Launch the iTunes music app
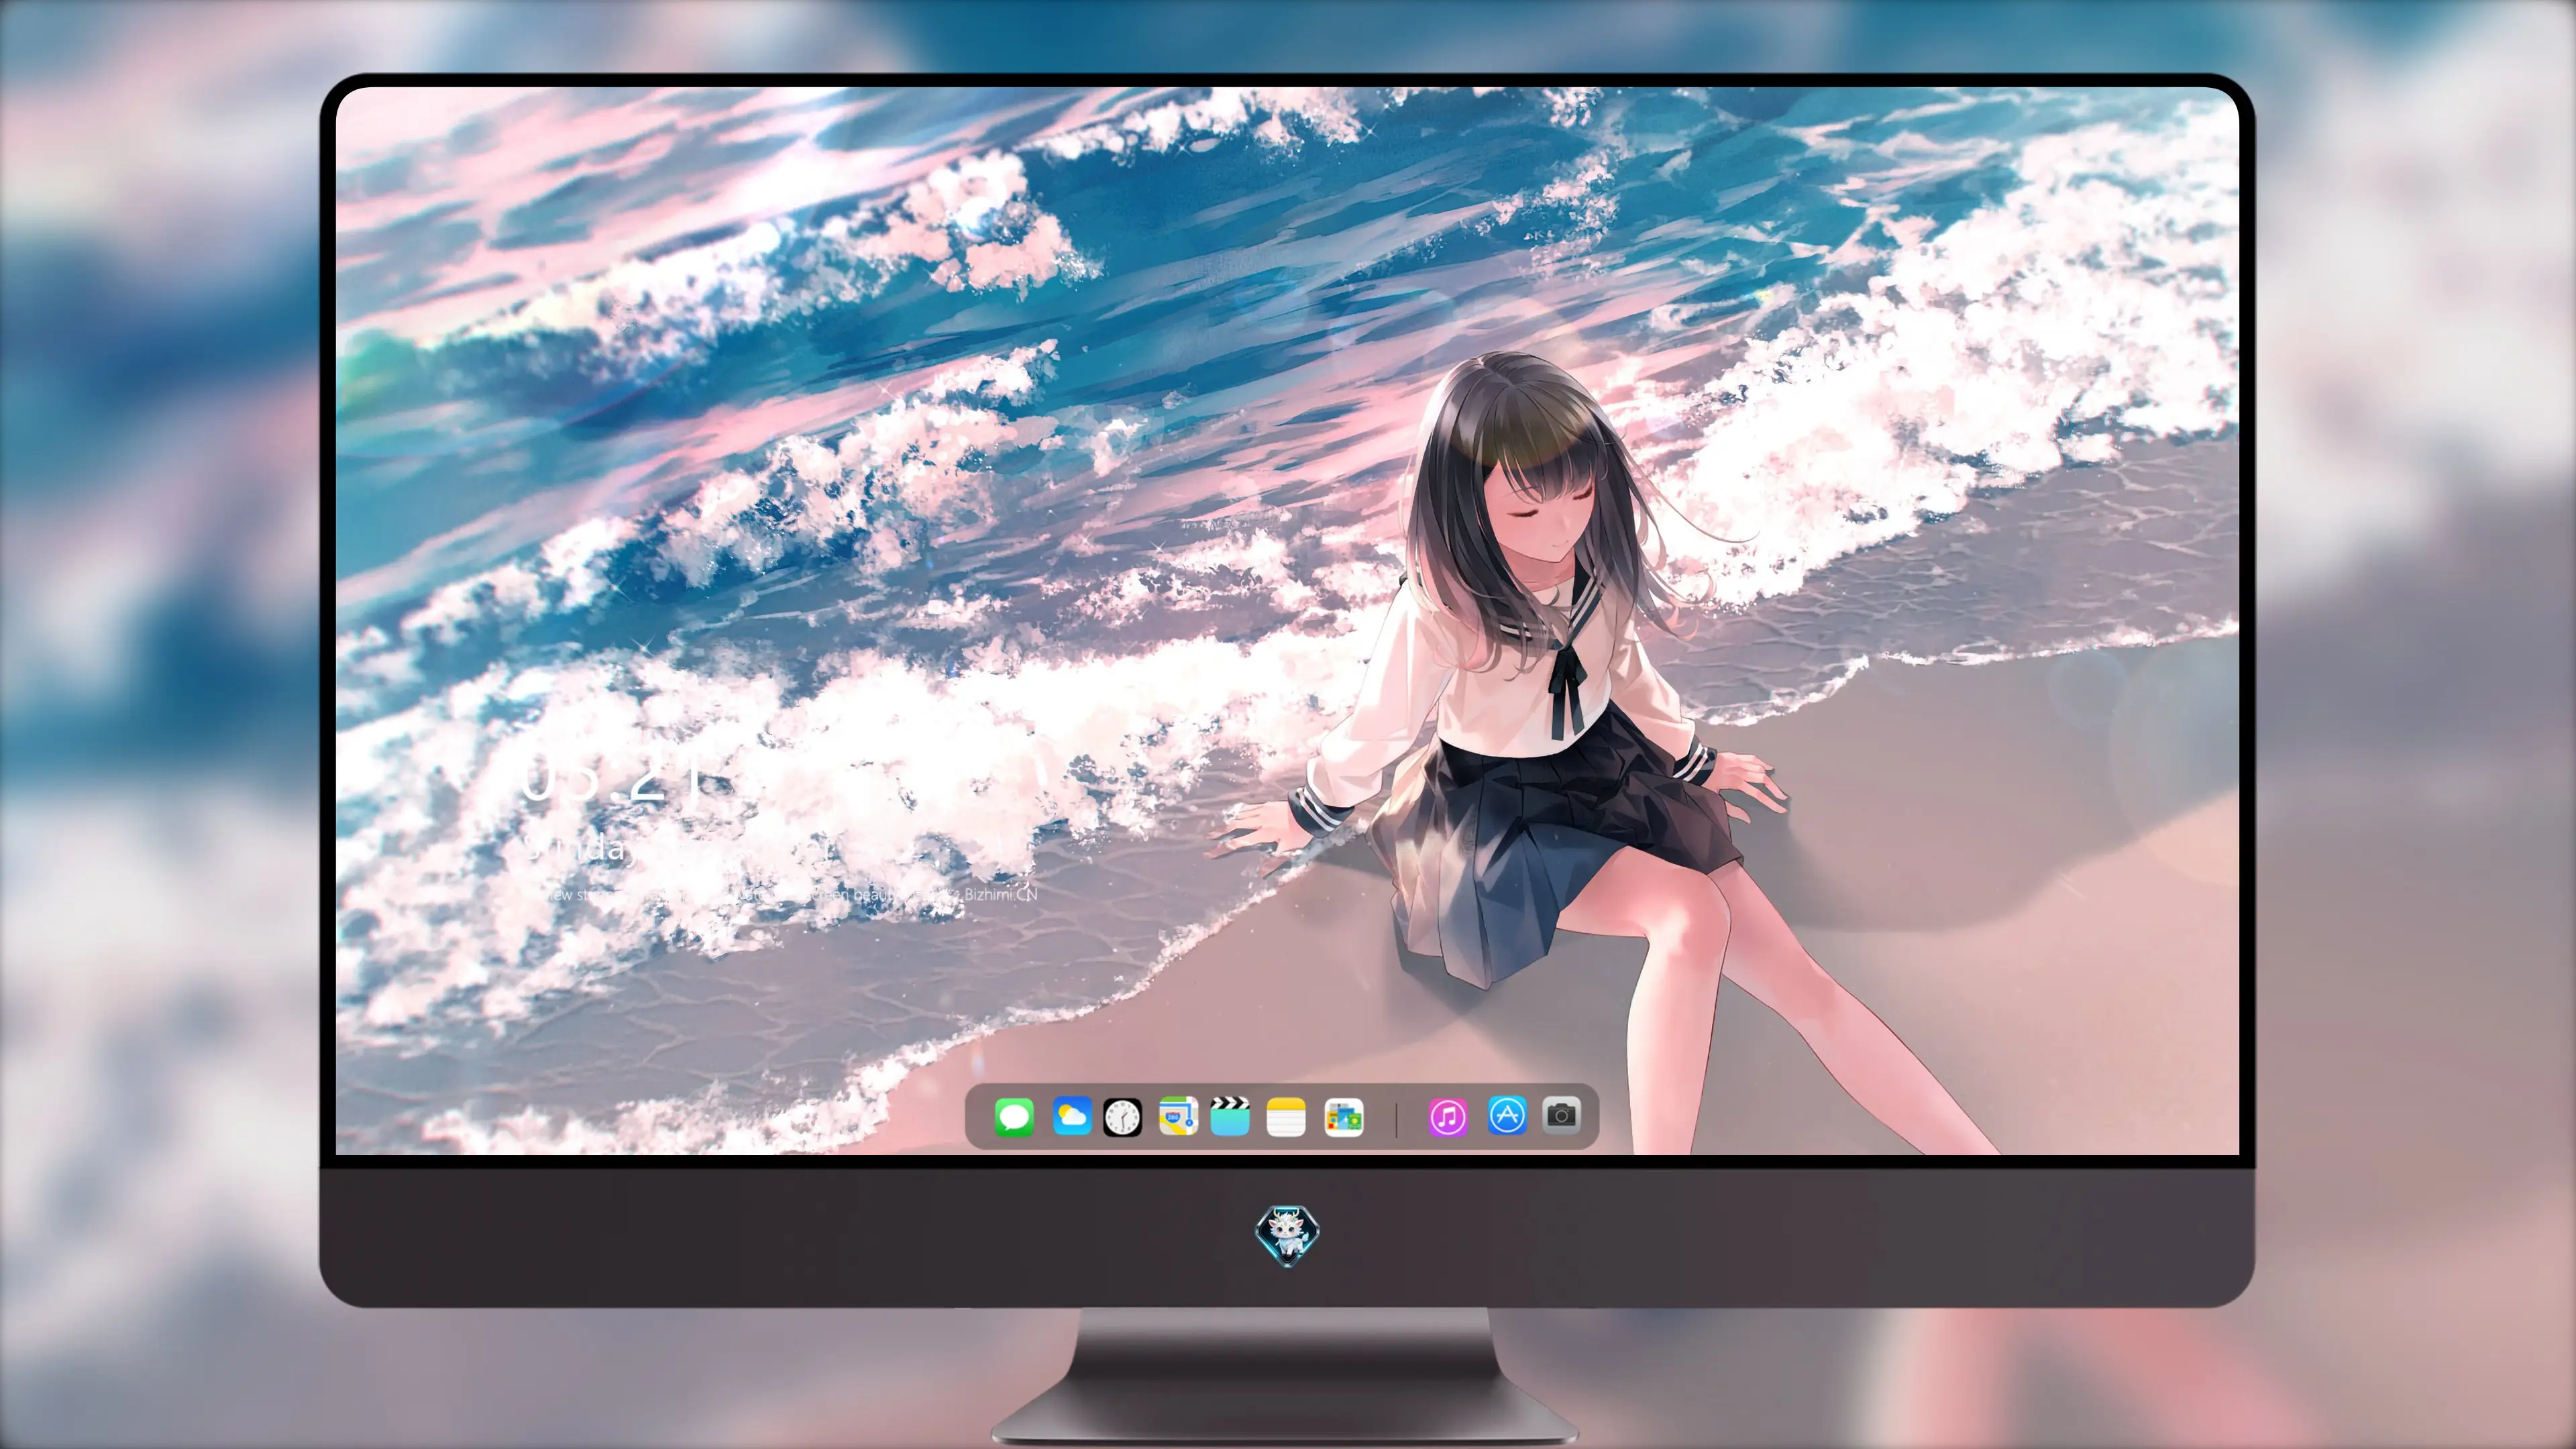 coord(1448,1117)
